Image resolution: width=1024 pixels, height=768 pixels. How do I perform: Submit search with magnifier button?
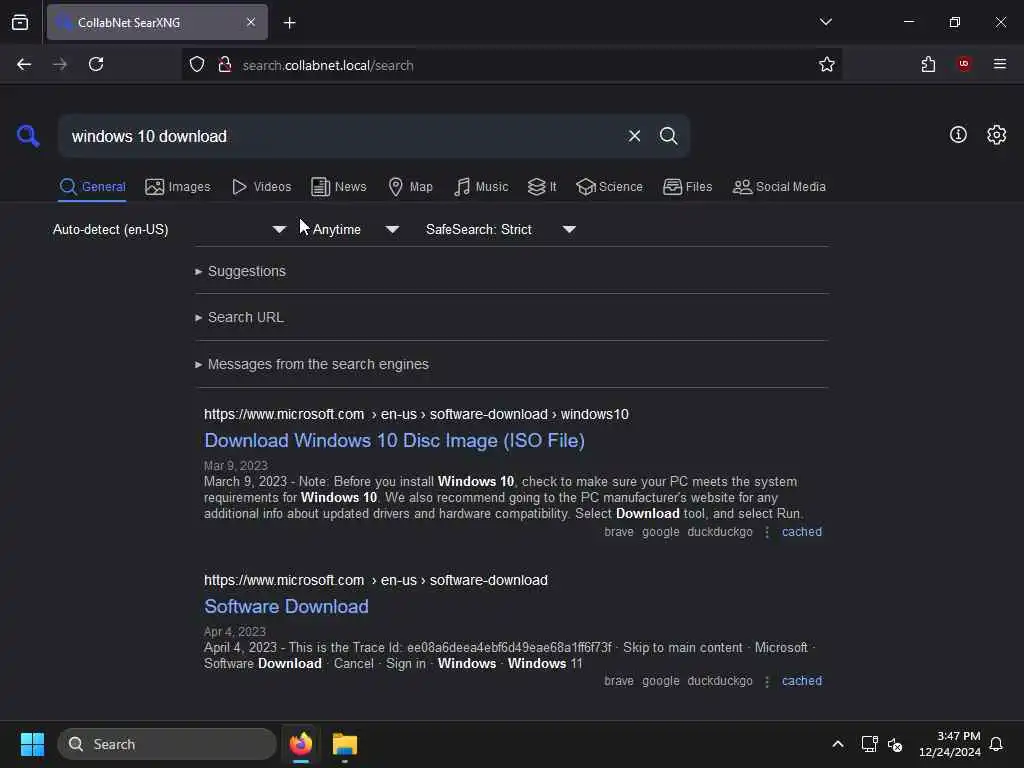click(668, 136)
